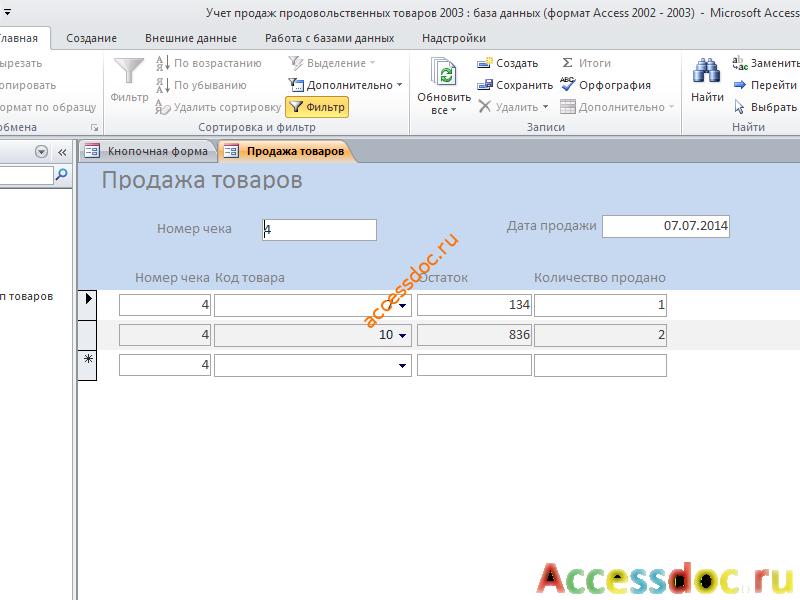Click the Копировать copy command
Screen dimensions: 800x600
pos(28,85)
